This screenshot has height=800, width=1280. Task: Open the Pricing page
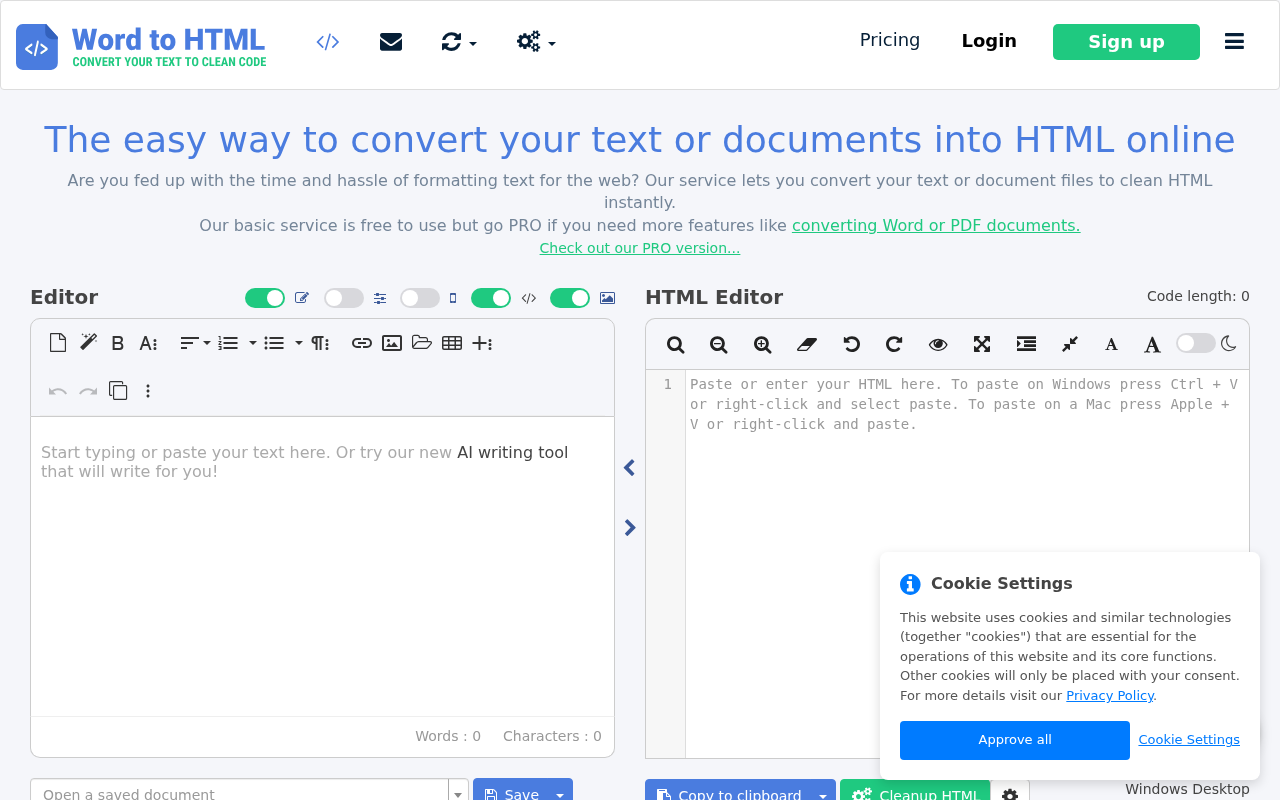(x=890, y=40)
